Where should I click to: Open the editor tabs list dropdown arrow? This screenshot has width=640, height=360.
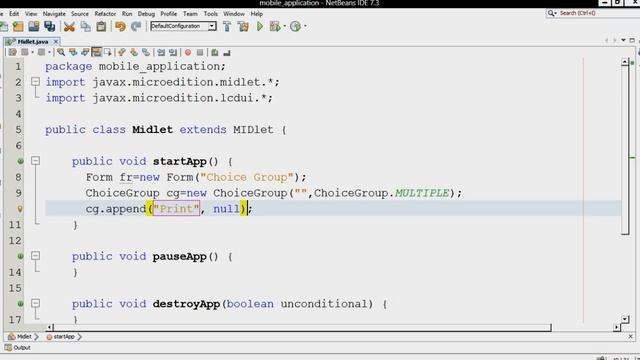coord(623,40)
